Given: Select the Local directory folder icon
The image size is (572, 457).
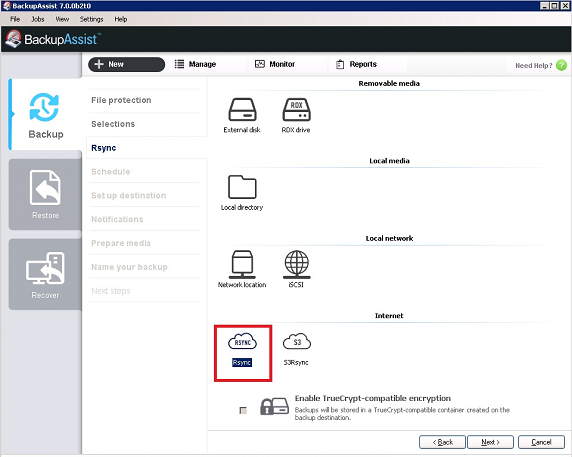Looking at the screenshot, I should [242, 186].
